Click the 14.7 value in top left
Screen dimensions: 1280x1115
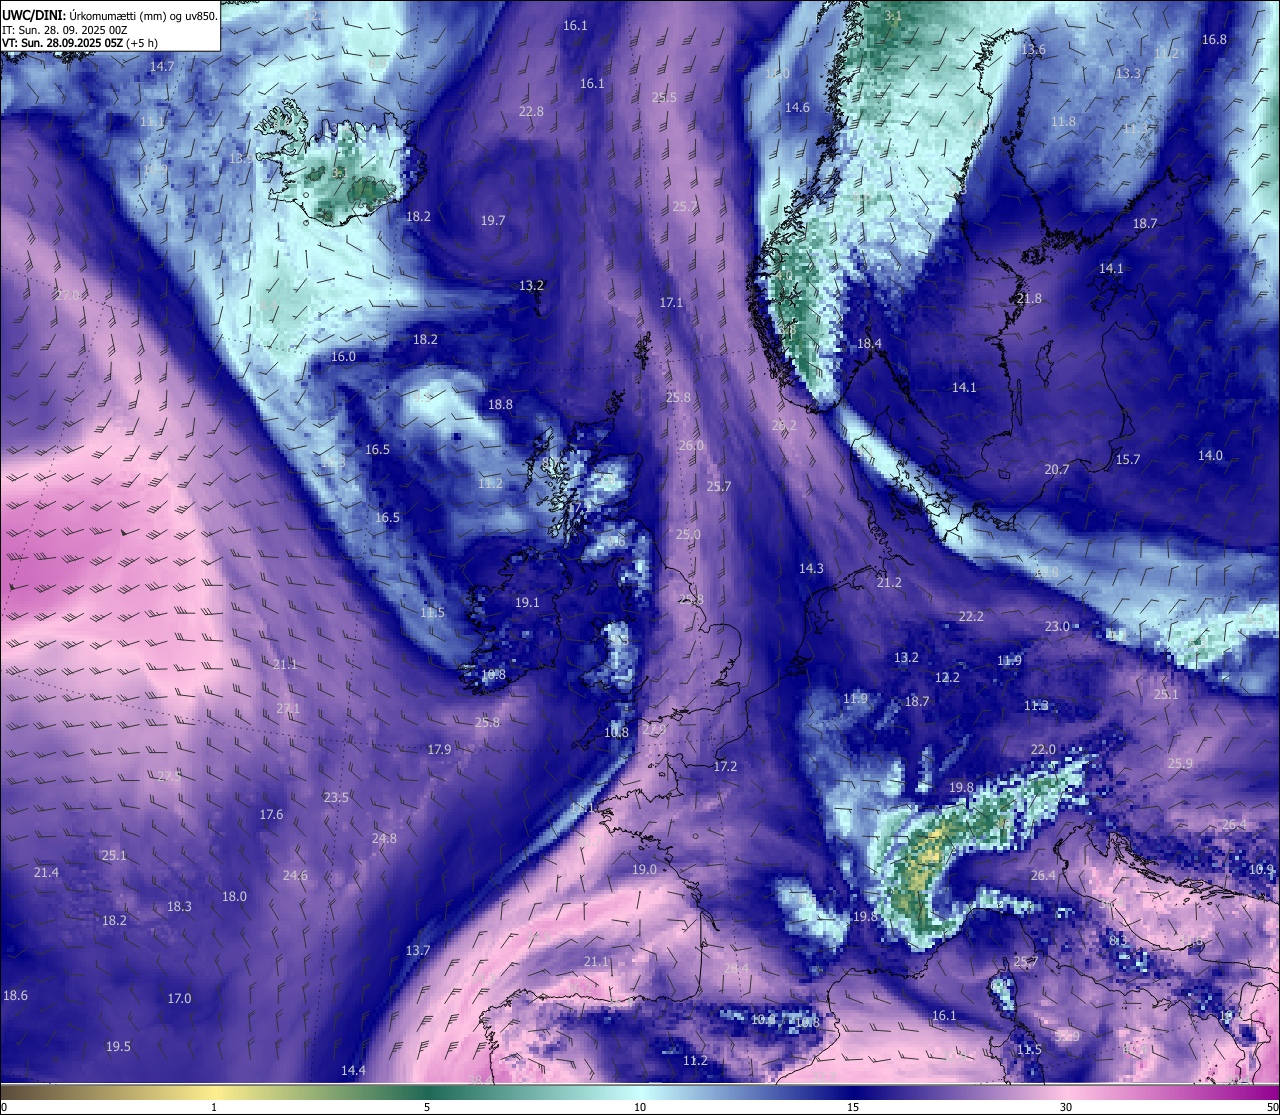click(162, 66)
